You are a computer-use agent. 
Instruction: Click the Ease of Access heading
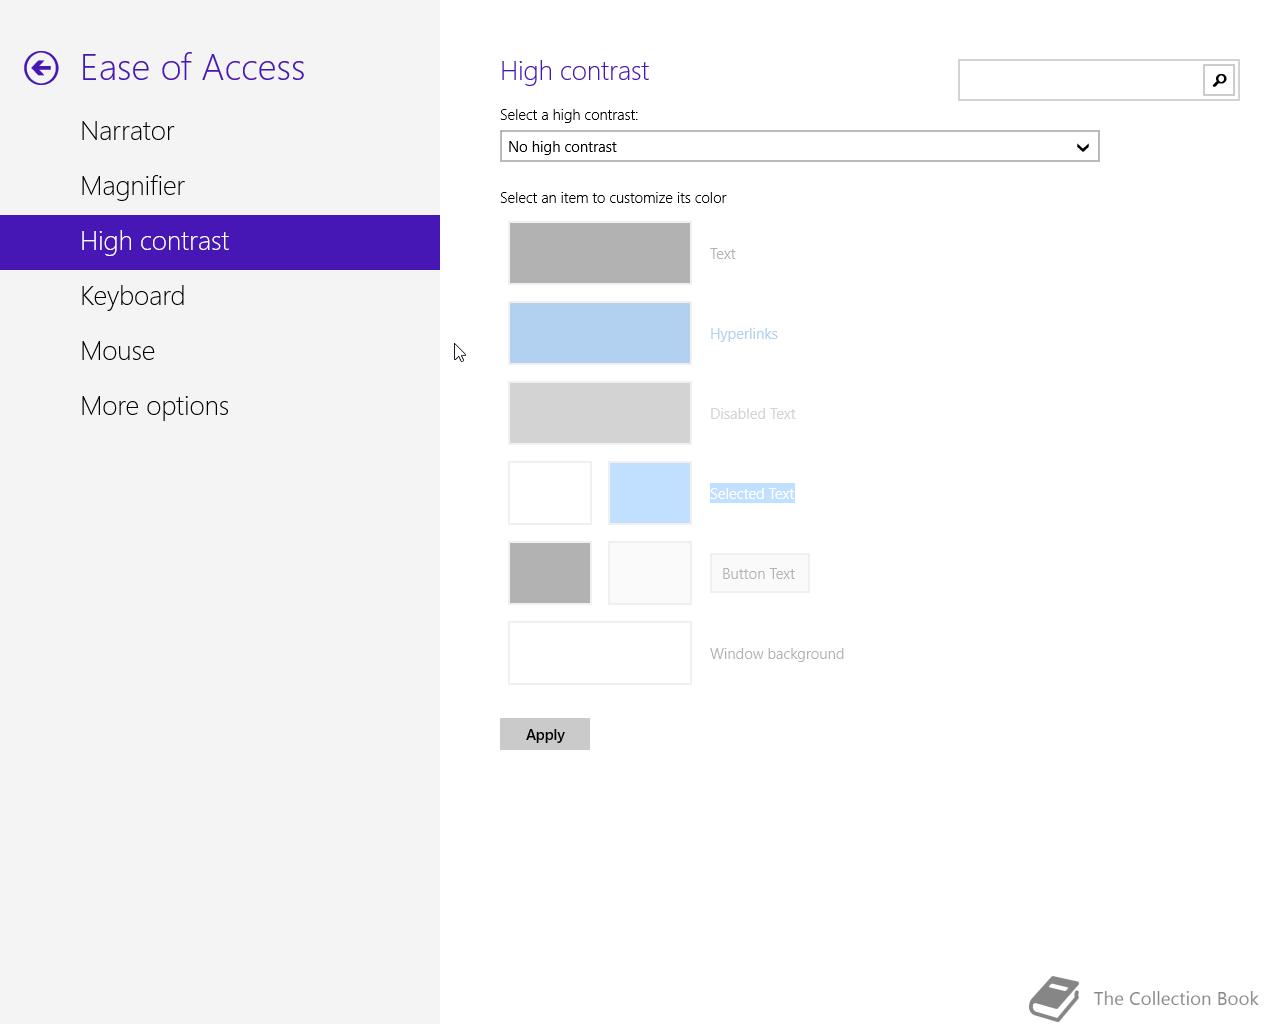193,68
